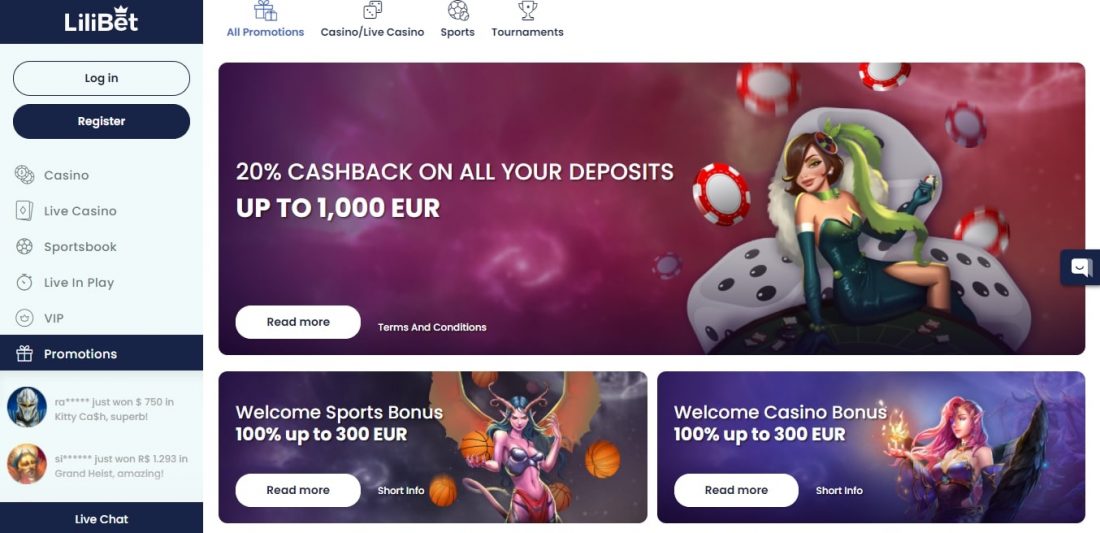This screenshot has height=533, width=1100.
Task: Read more about Welcome Sports Bonus
Action: [298, 490]
